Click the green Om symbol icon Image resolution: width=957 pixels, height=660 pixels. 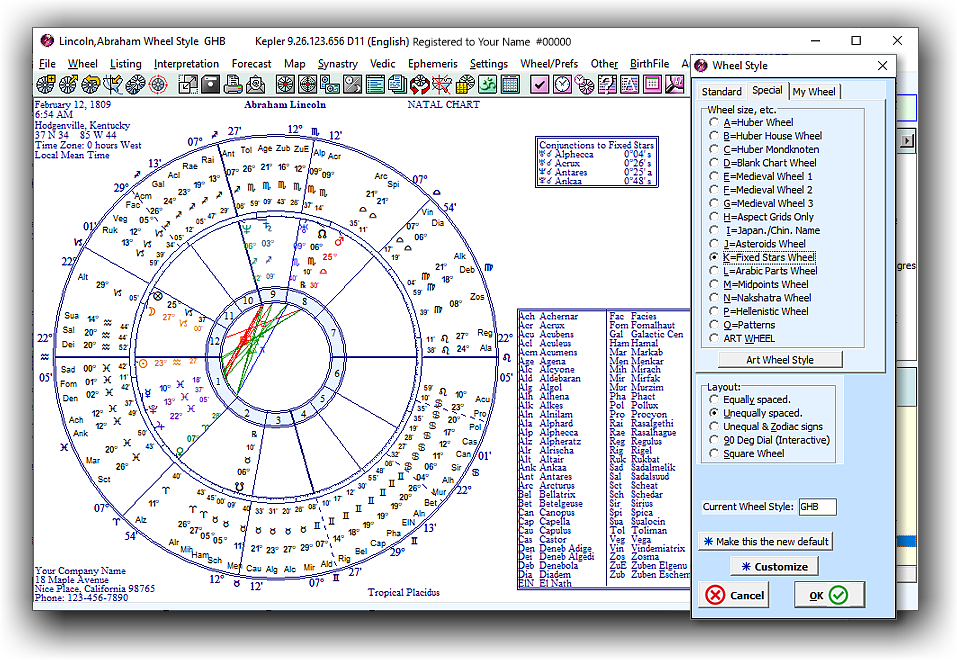click(x=487, y=84)
